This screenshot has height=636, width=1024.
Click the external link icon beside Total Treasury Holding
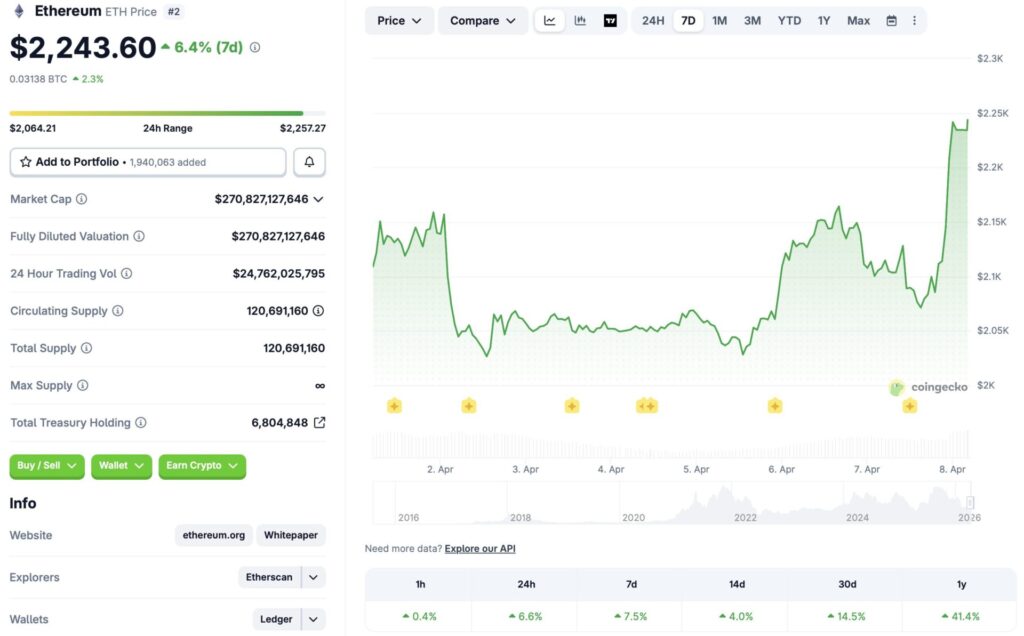(x=321, y=422)
